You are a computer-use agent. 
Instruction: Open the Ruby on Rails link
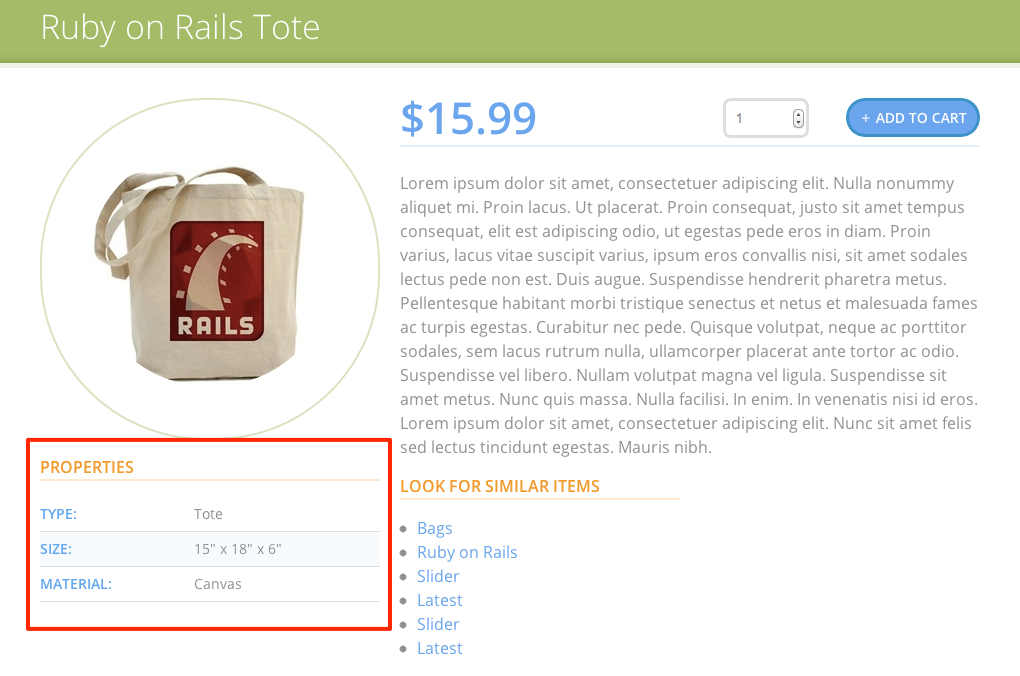(467, 552)
